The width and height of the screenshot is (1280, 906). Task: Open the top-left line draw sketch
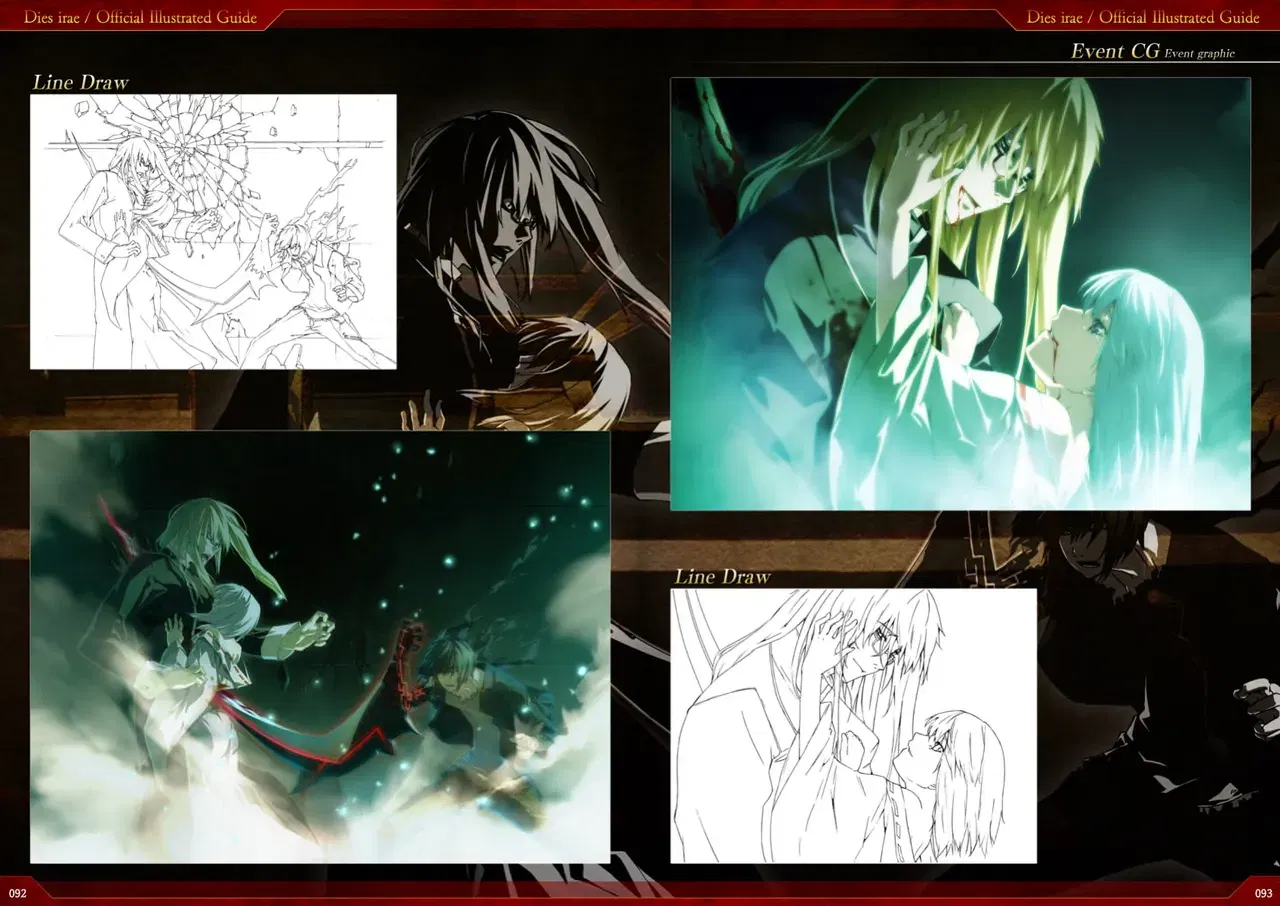pos(213,232)
